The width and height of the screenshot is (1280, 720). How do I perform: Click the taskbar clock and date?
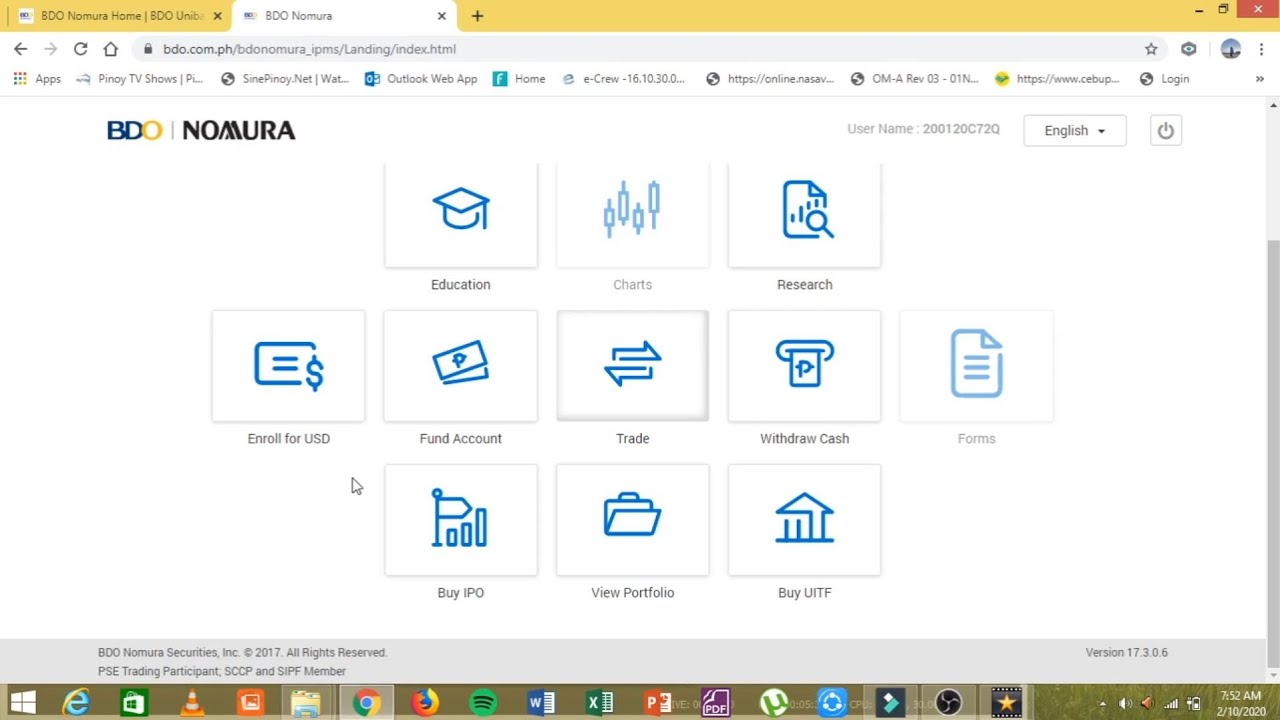1241,704
